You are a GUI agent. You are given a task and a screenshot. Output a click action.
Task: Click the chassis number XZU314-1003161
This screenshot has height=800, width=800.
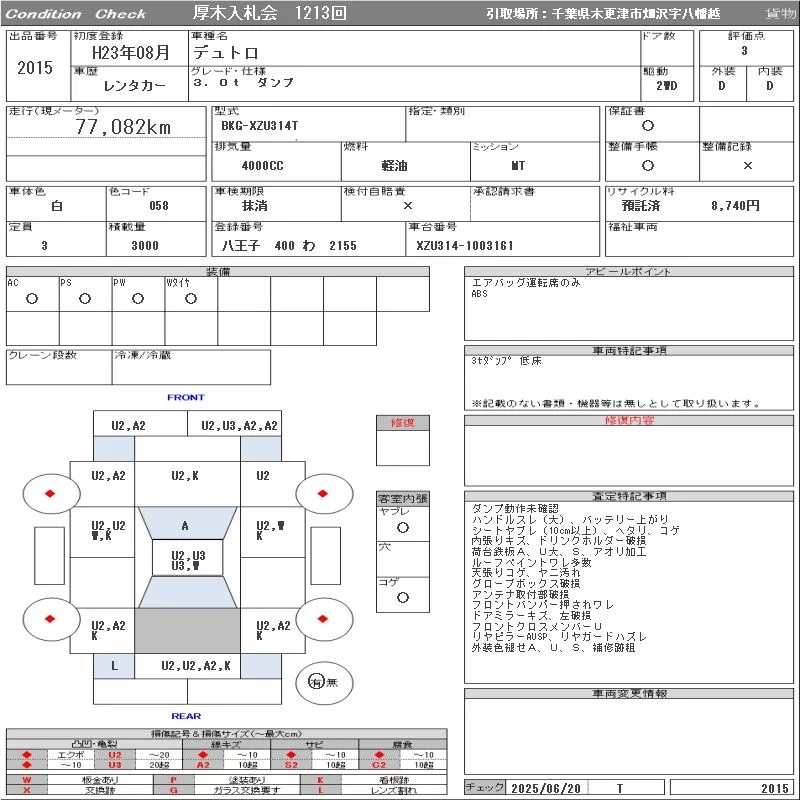point(464,245)
